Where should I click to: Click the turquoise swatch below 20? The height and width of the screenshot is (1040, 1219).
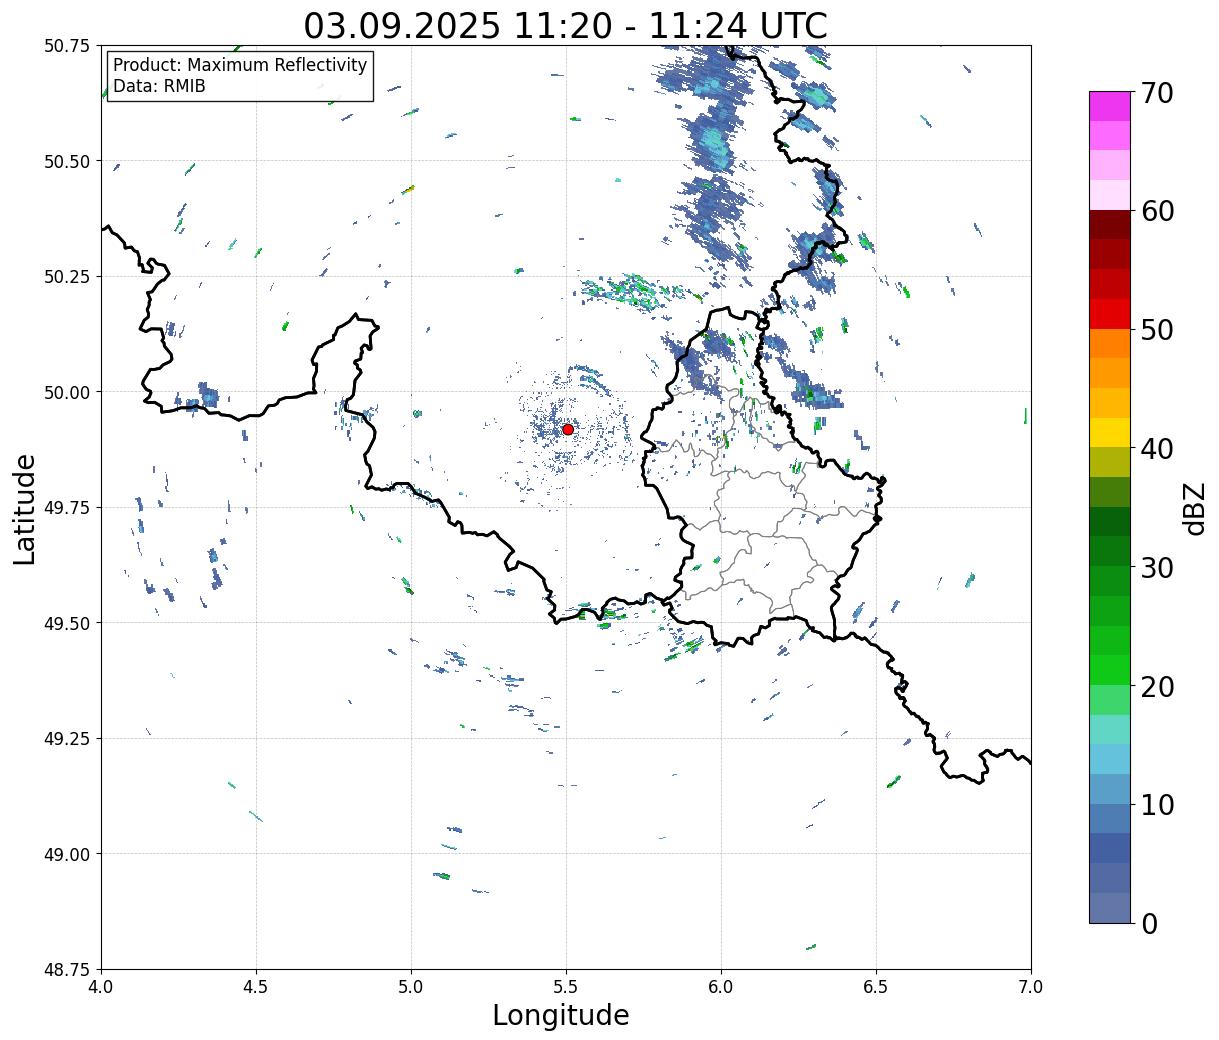(1110, 730)
